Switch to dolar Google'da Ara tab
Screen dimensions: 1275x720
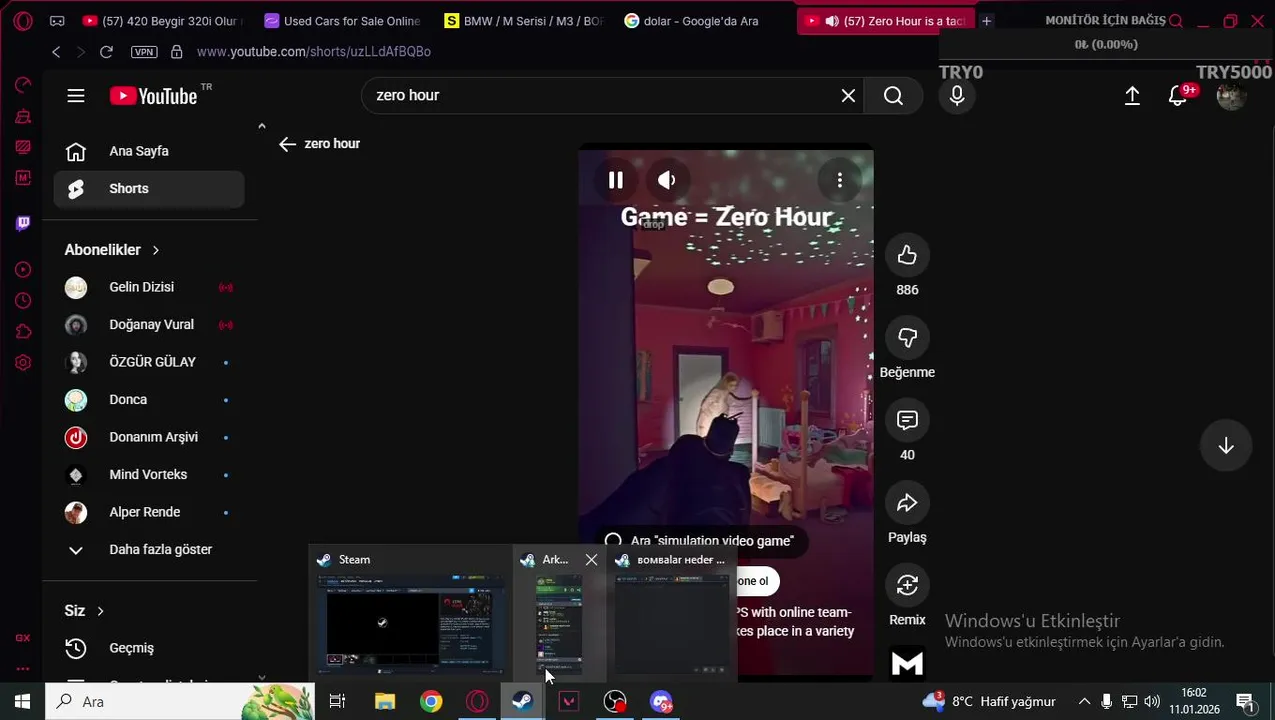[x=704, y=21]
